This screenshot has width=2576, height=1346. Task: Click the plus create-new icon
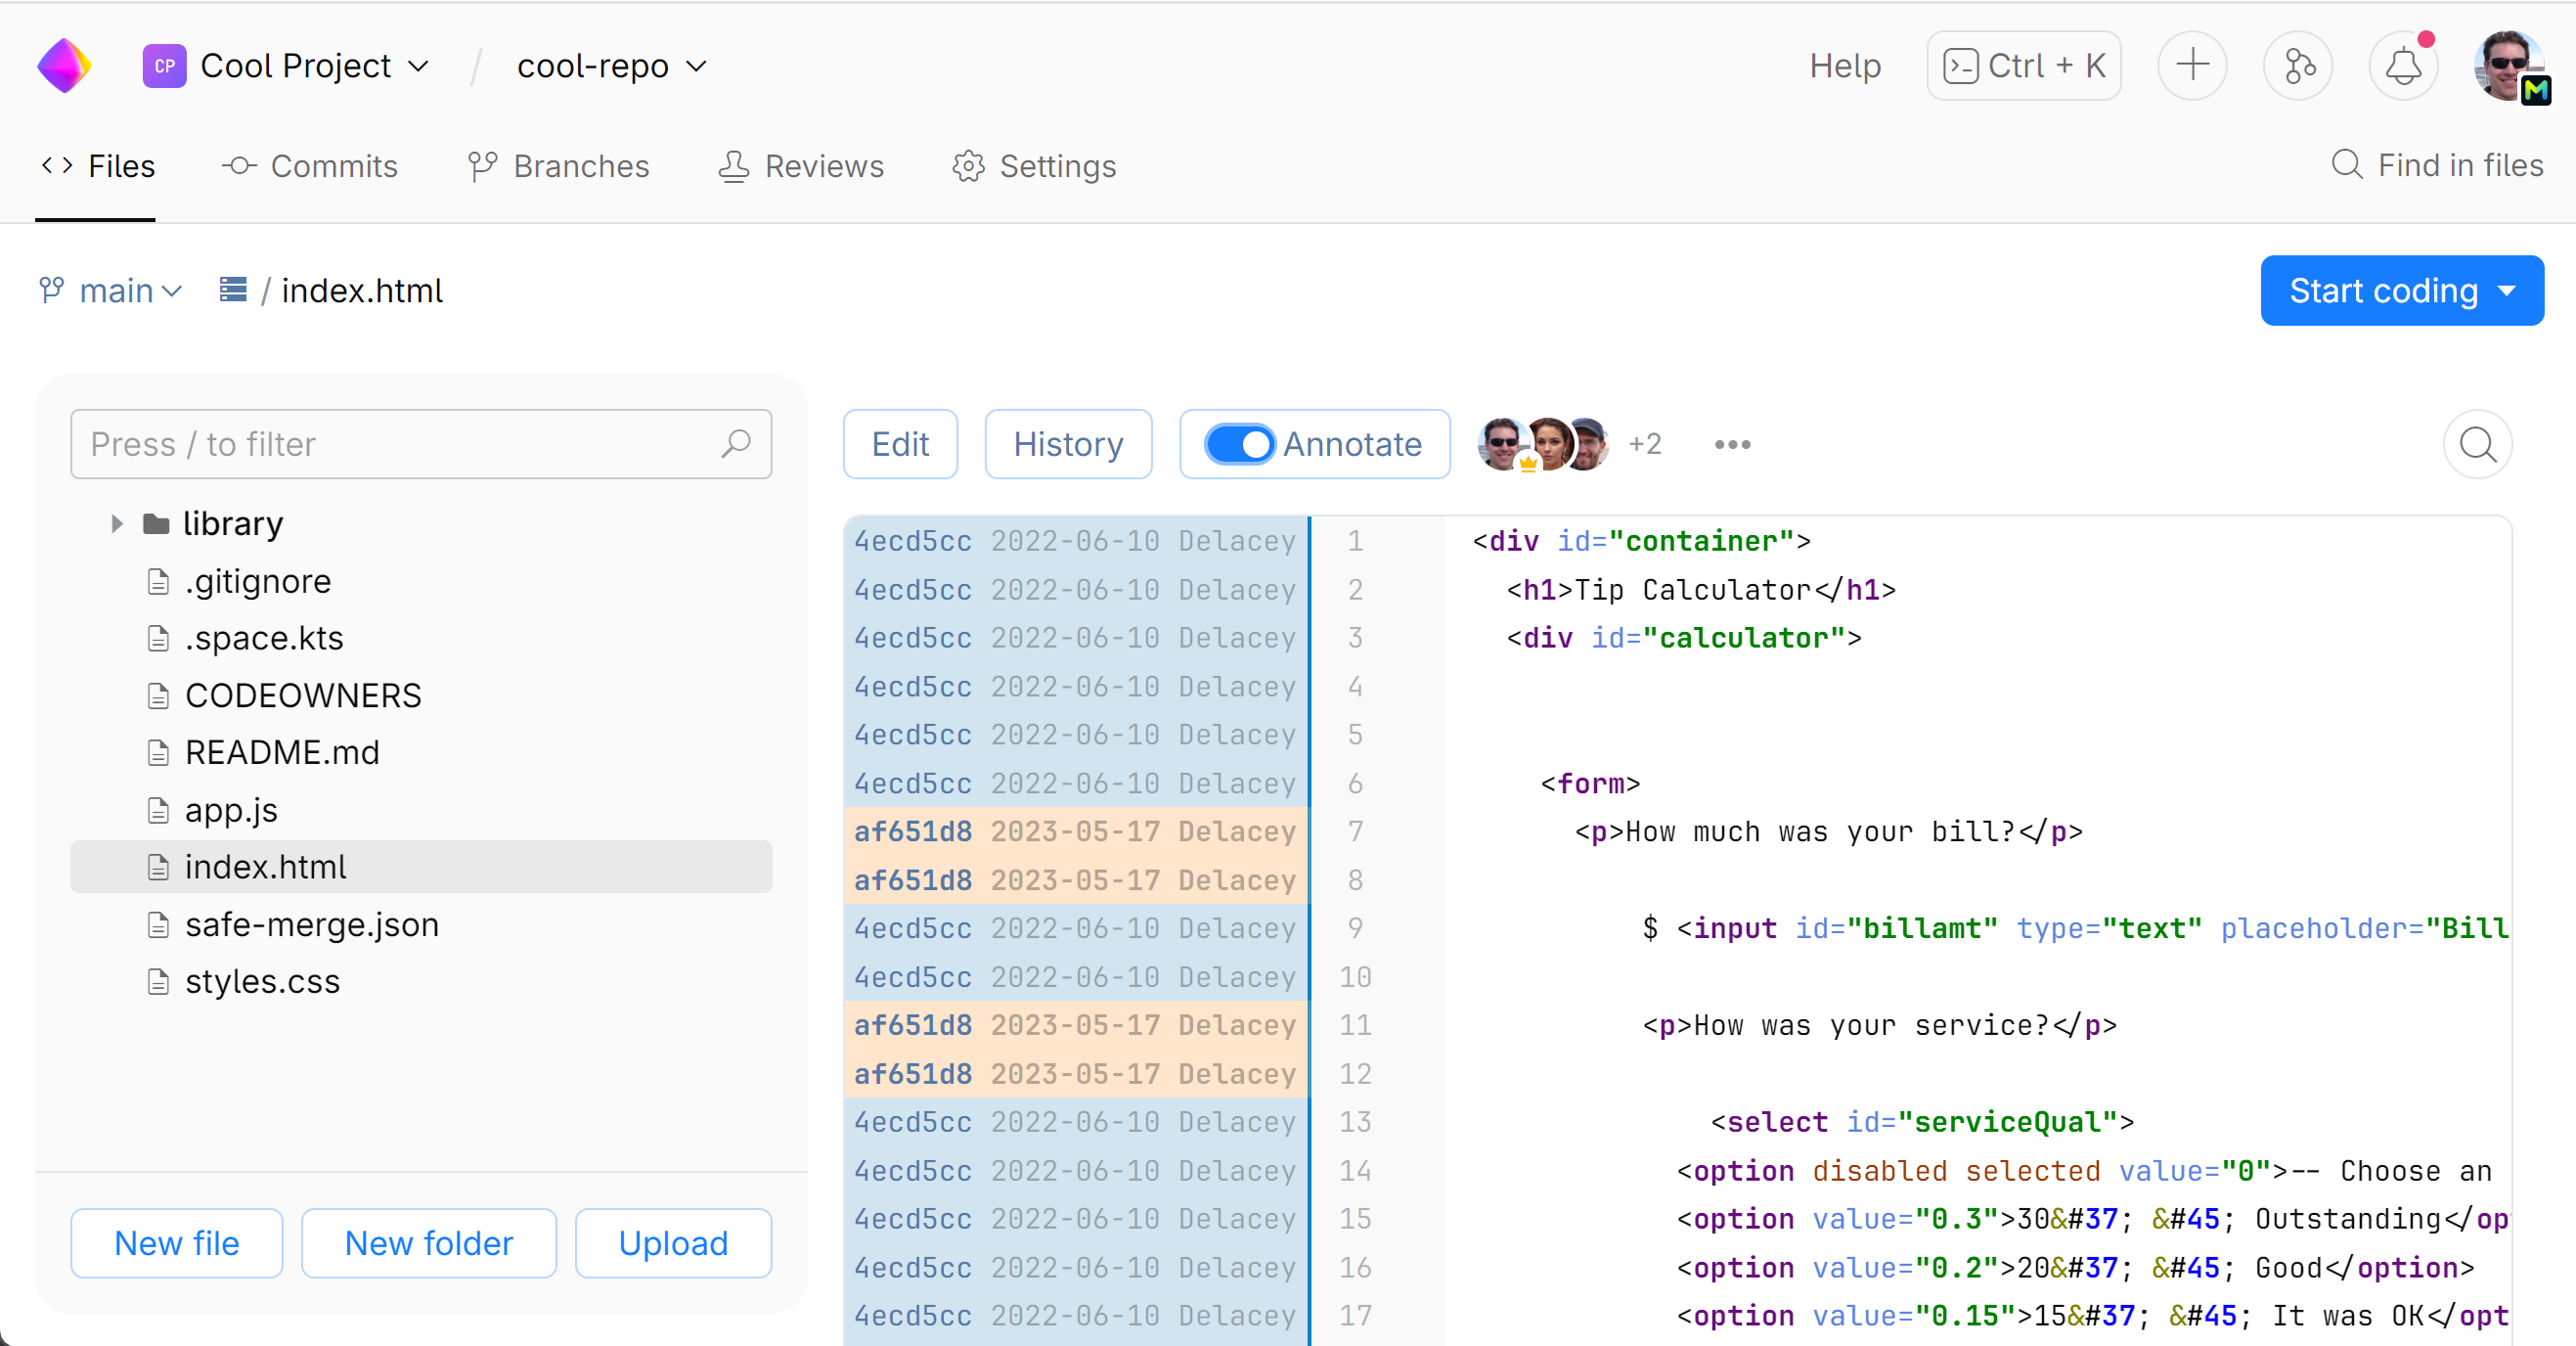tap(2192, 67)
